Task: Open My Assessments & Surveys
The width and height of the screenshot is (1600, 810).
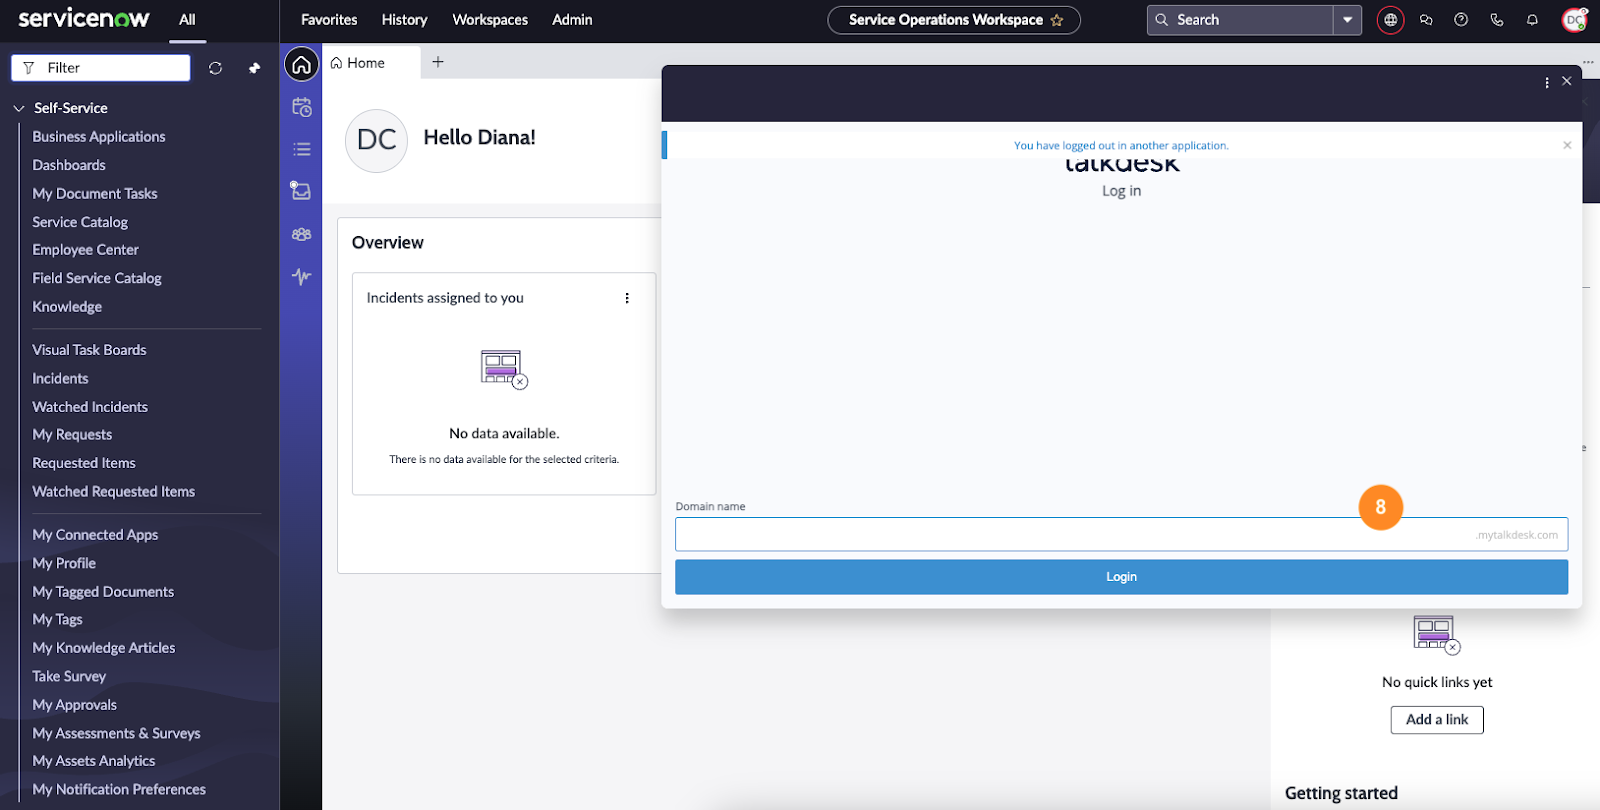Action: pyautogui.click(x=116, y=734)
